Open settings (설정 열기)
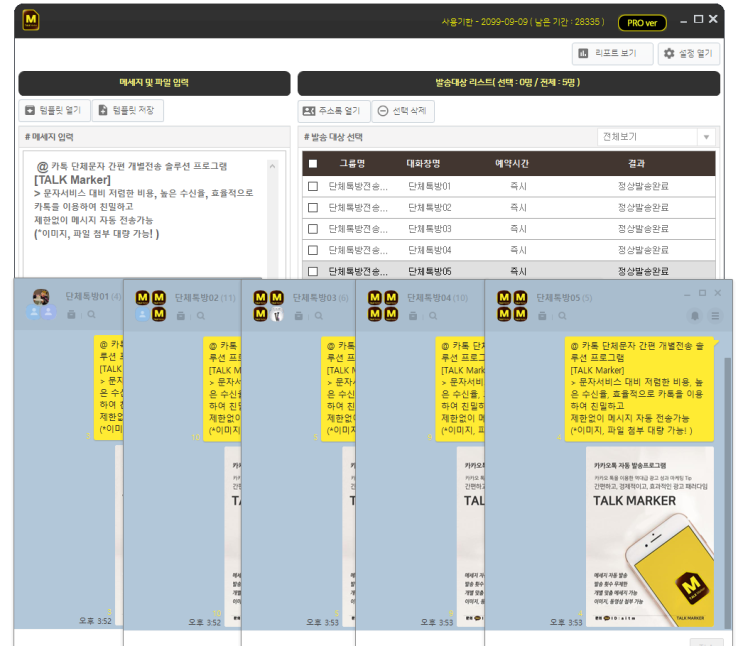This screenshot has width=743, height=646. click(689, 53)
